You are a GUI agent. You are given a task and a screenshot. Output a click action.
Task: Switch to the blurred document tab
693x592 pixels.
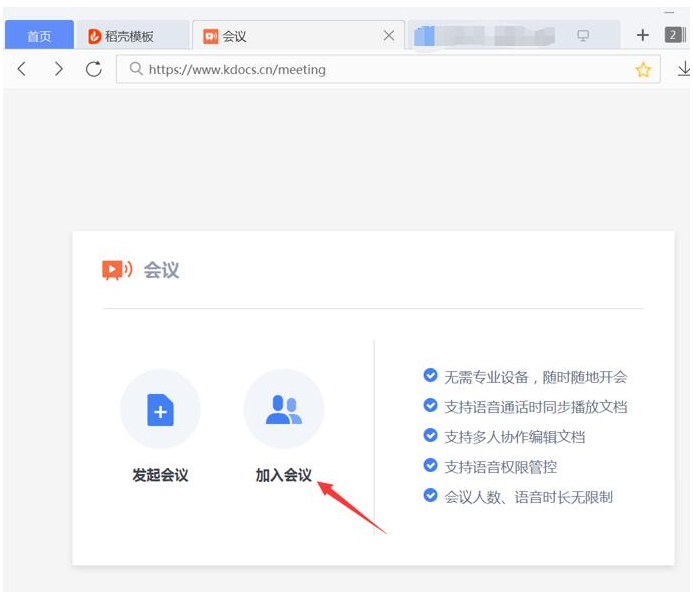(x=513, y=35)
